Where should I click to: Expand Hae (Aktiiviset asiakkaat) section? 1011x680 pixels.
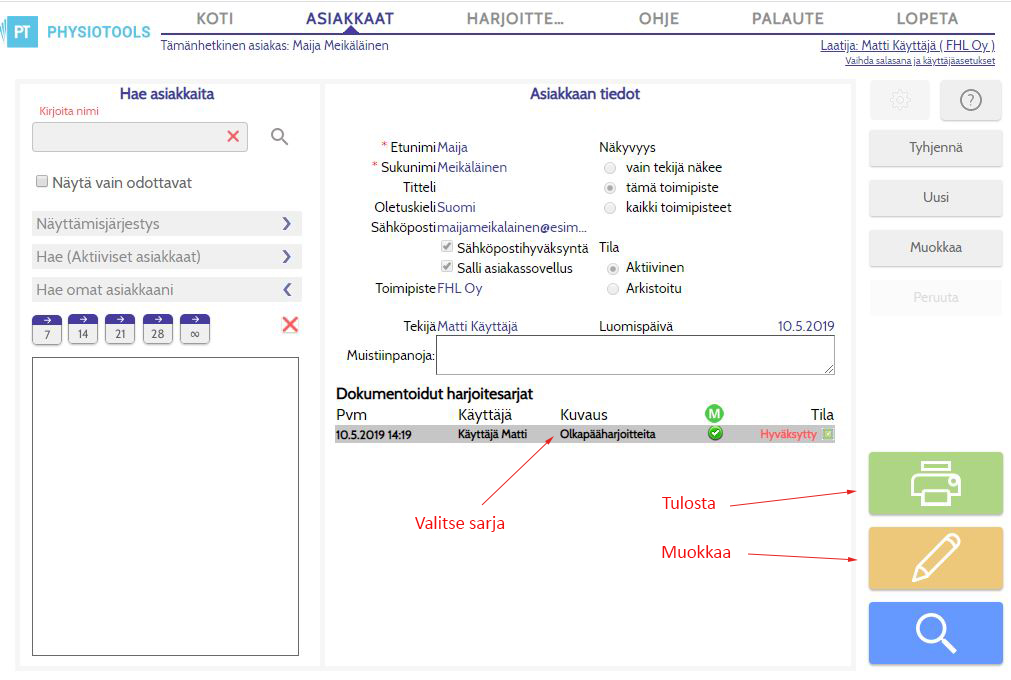click(166, 257)
